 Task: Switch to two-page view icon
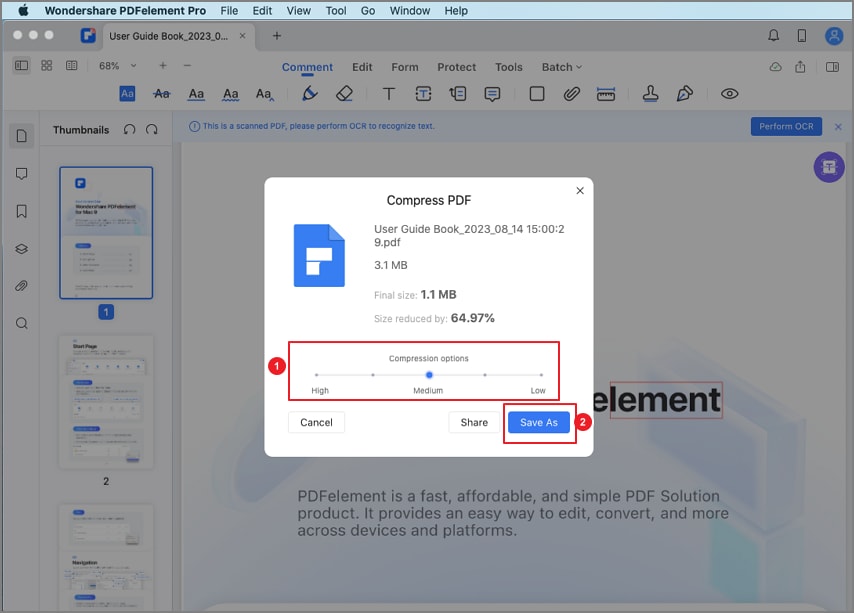click(71, 66)
